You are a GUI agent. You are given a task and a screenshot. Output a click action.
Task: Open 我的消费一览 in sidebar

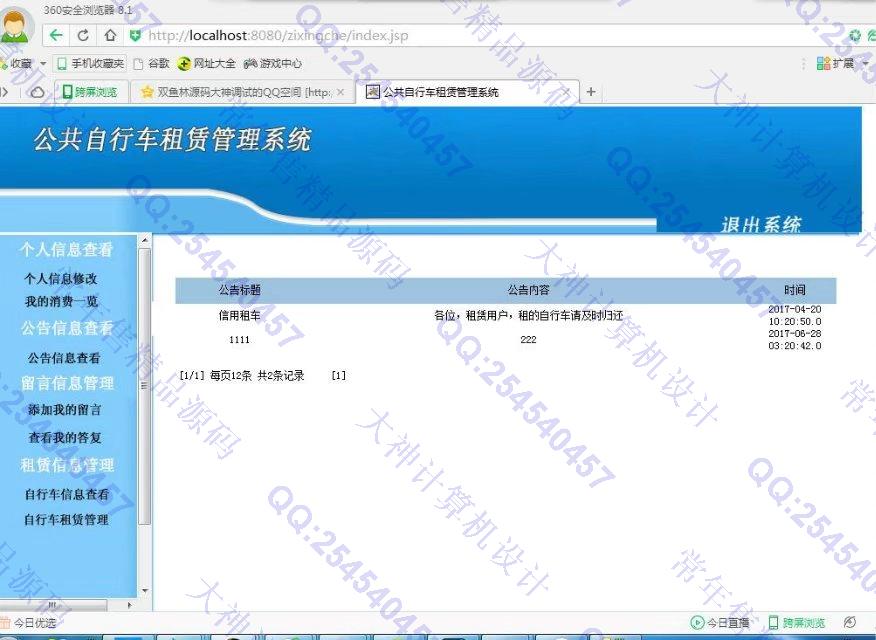click(61, 301)
